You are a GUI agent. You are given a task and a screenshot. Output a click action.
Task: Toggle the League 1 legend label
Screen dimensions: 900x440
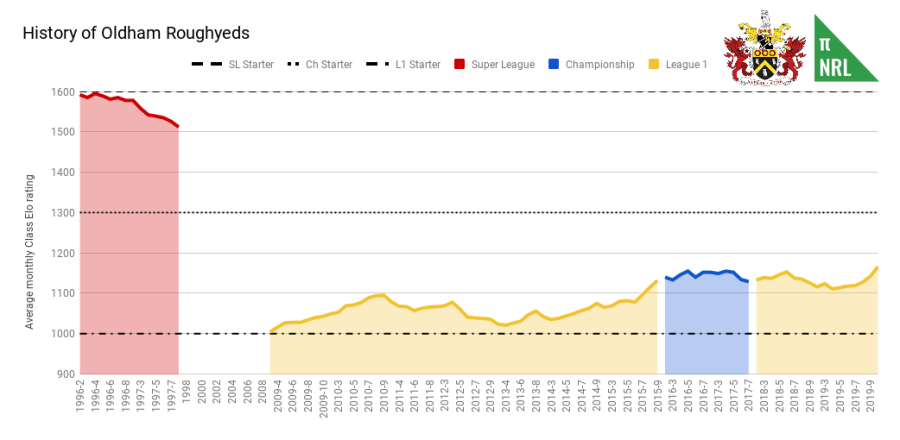(688, 64)
